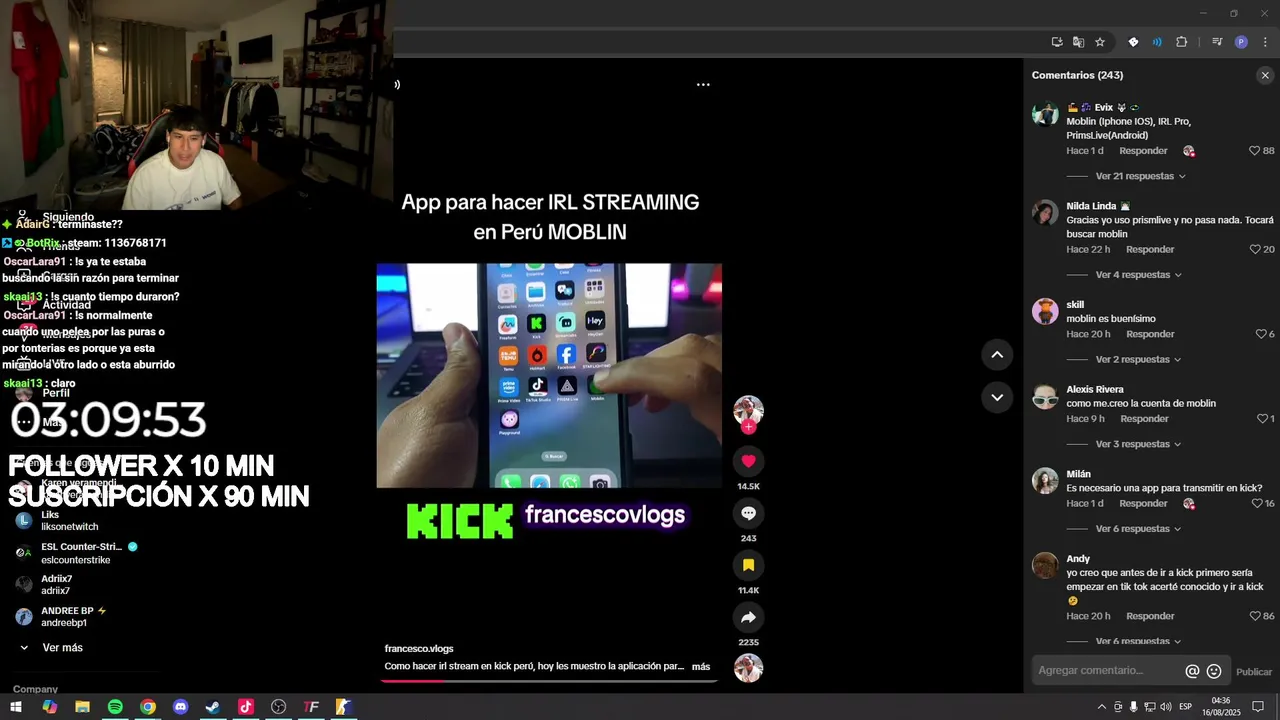Expand Ver 3 respuestas under Alexis Rivera

coord(1138,444)
